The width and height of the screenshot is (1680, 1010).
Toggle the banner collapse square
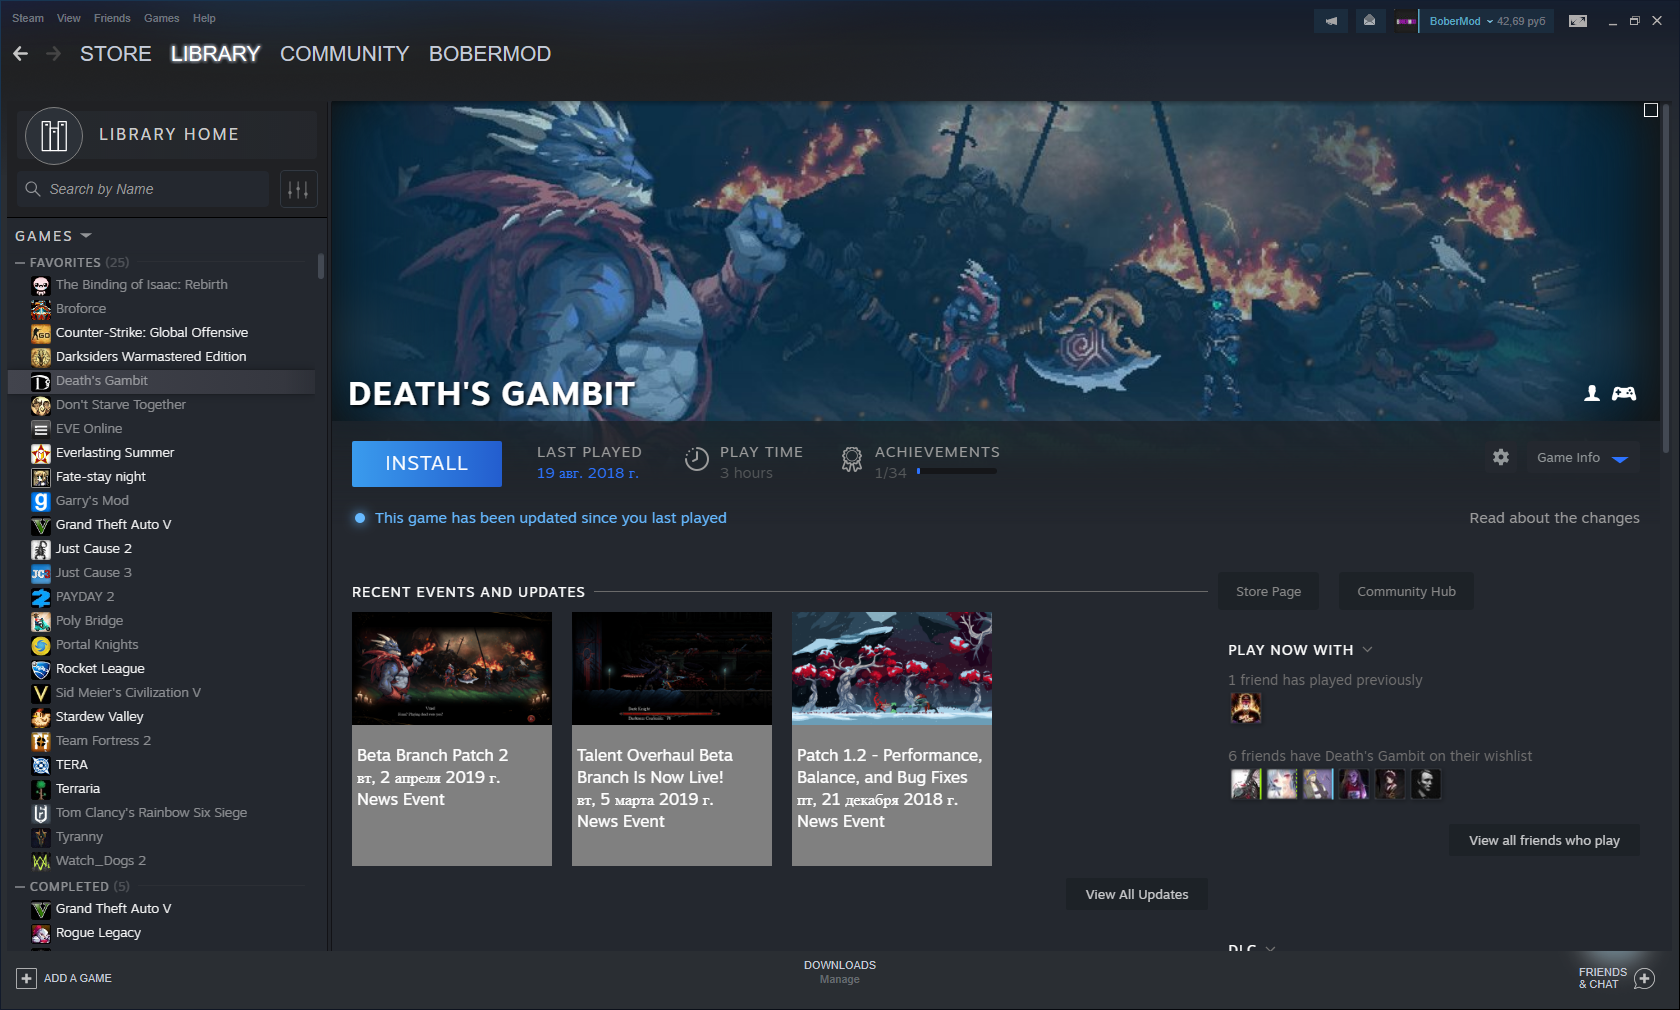[1651, 110]
